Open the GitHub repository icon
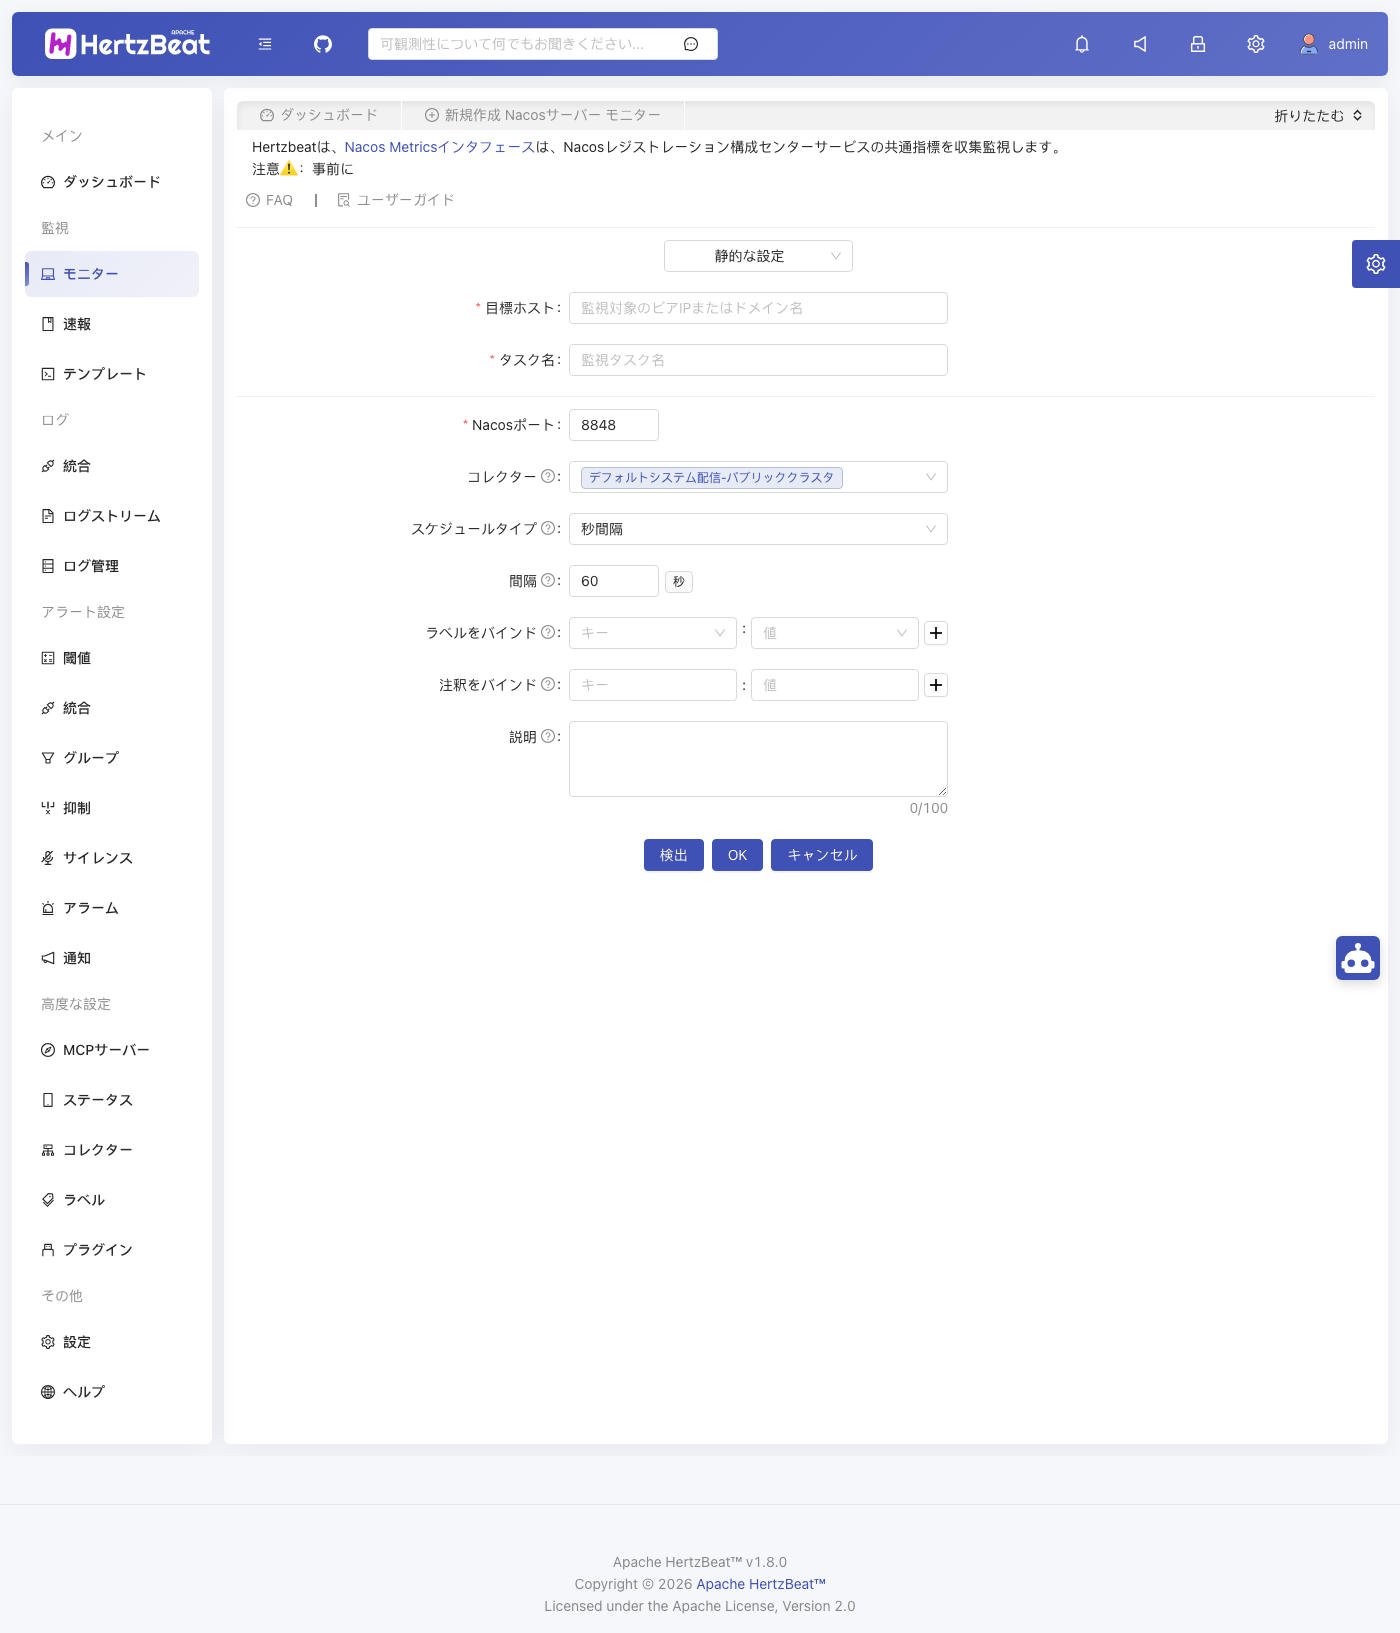This screenshot has width=1400, height=1633. point(323,44)
